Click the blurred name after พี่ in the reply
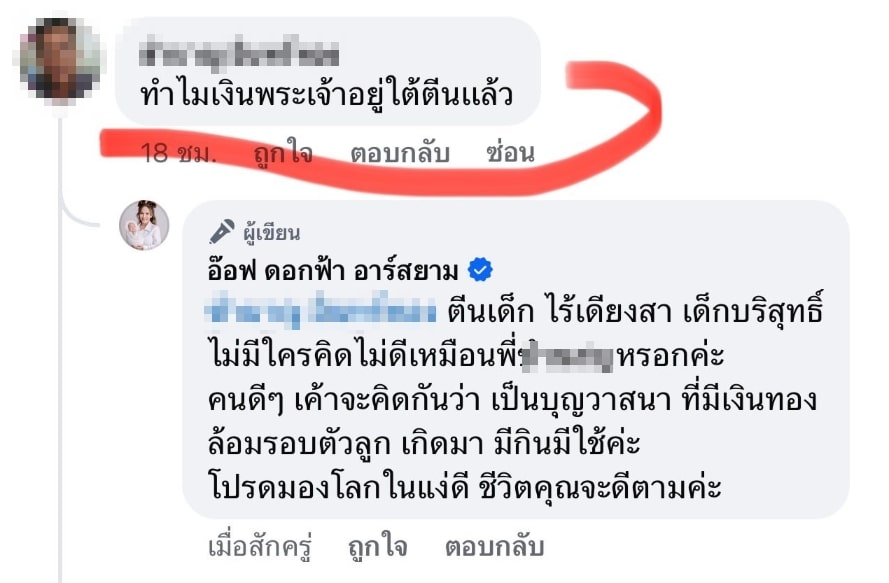Viewport: 889px width, 583px height. [568, 356]
